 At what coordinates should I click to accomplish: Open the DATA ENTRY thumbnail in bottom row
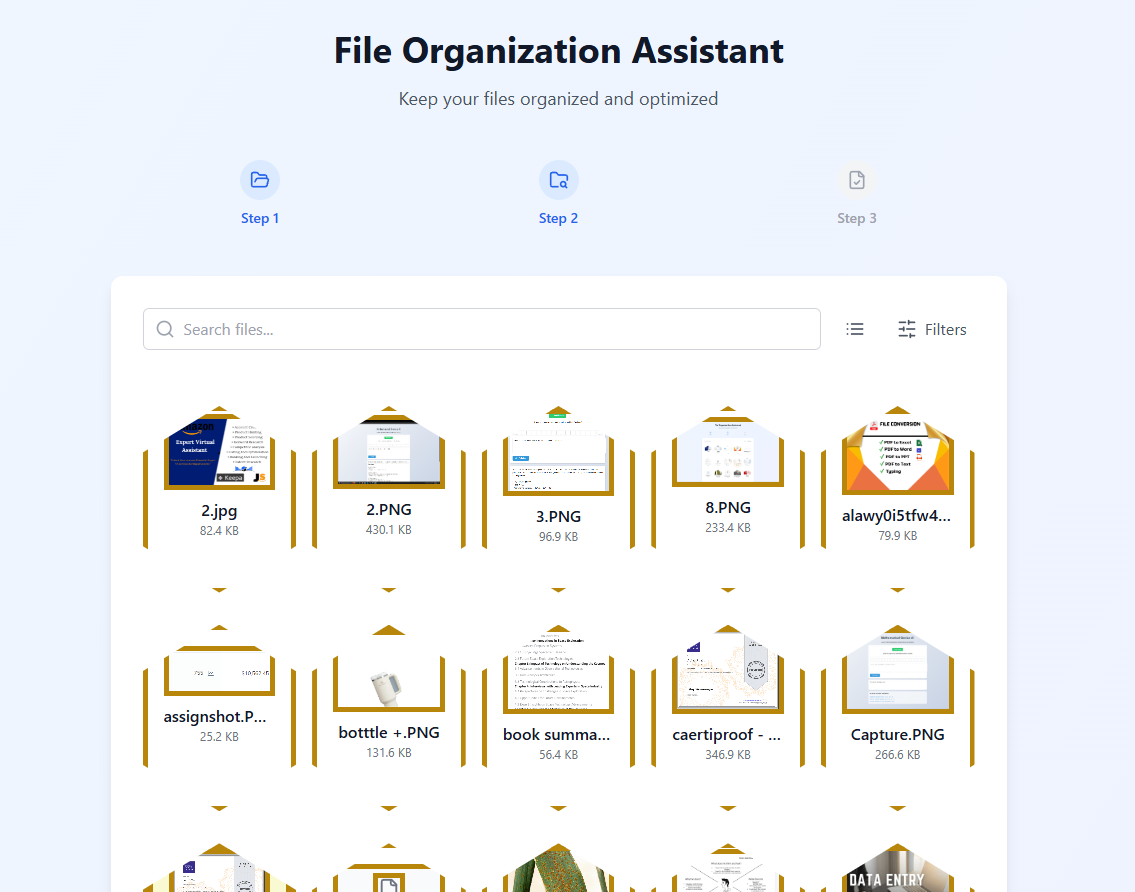(898, 872)
